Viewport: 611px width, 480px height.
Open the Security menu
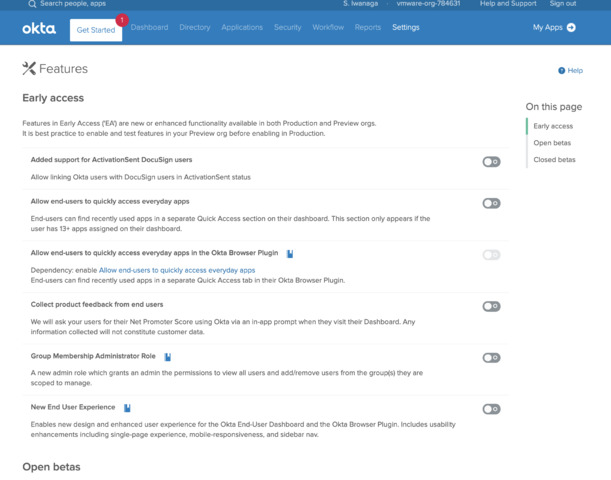pos(288,27)
